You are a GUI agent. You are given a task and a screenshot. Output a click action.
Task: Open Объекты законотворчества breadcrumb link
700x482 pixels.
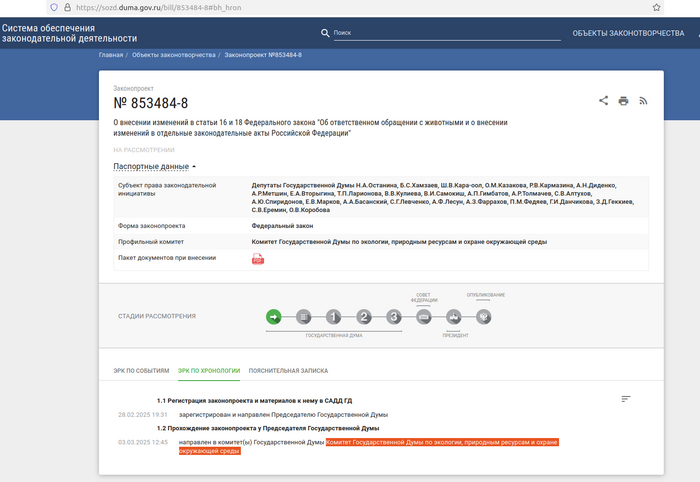174,55
